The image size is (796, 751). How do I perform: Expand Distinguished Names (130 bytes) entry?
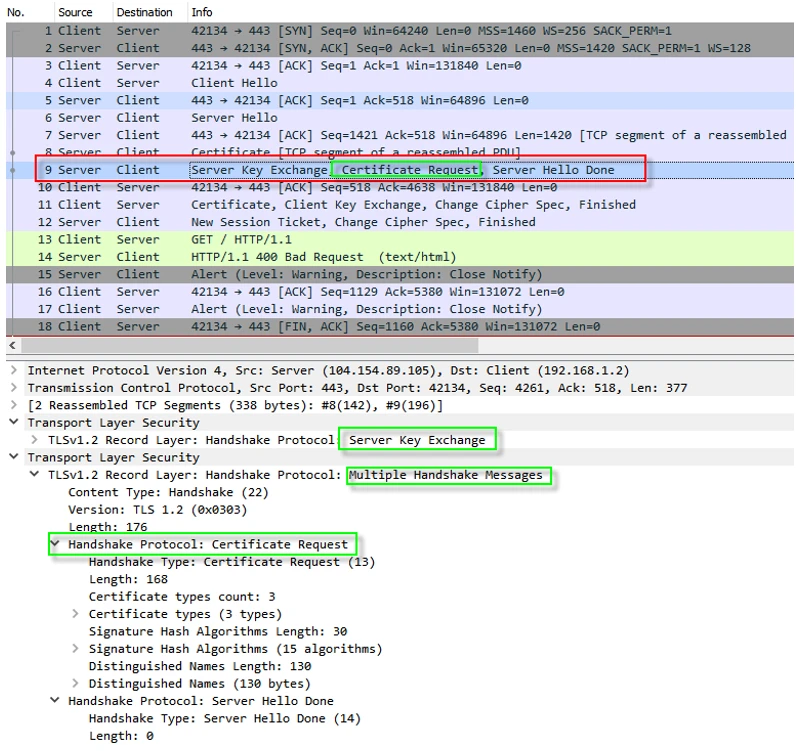76,684
